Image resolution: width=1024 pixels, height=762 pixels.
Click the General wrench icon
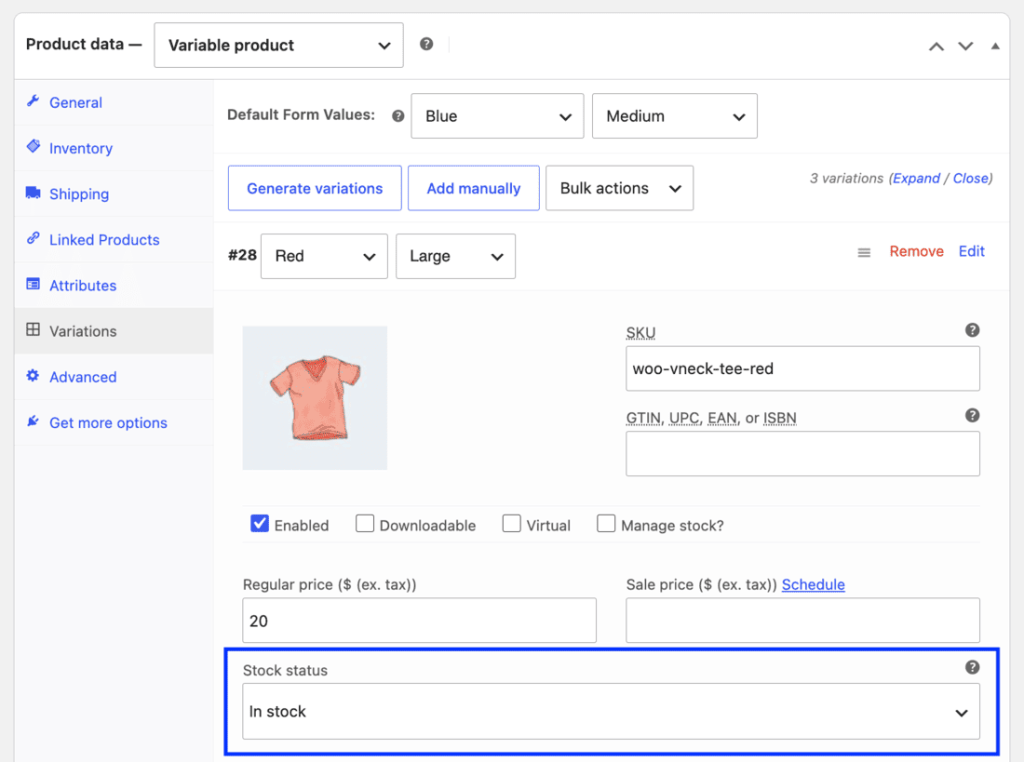pyautogui.click(x=33, y=101)
